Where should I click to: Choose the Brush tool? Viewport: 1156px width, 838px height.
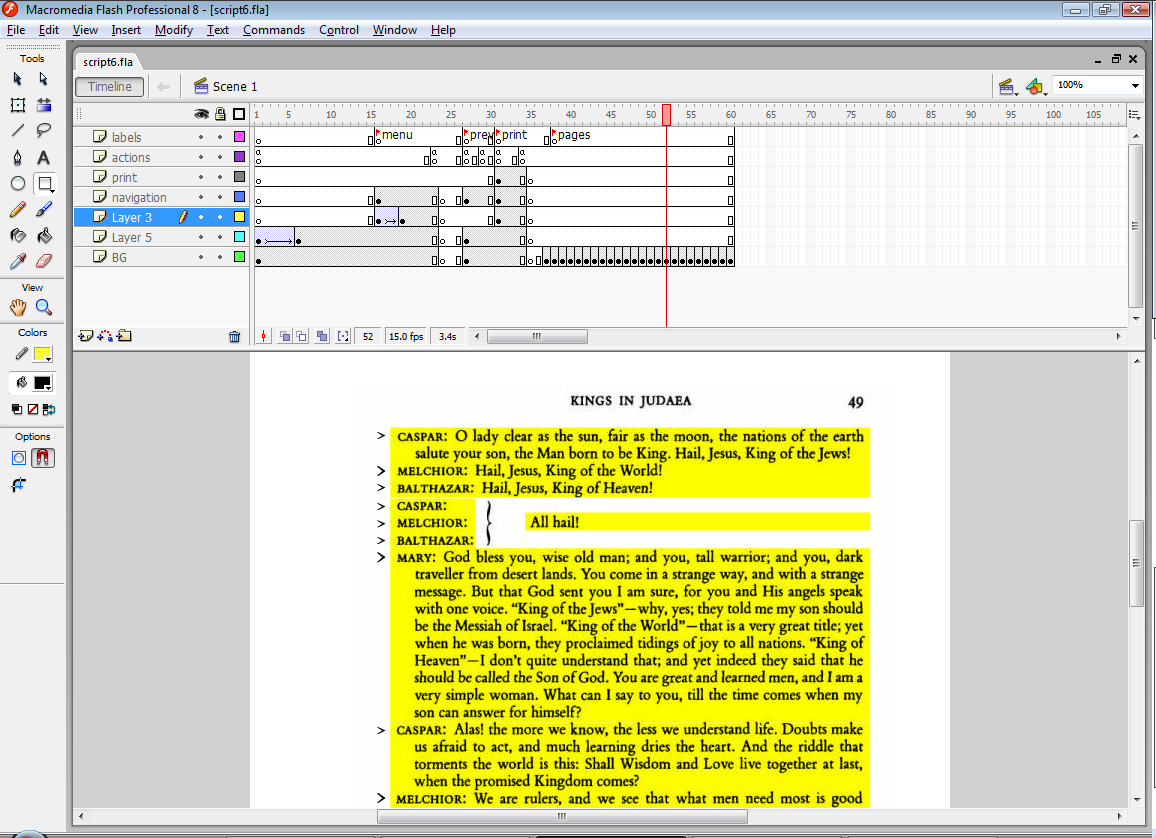tap(44, 210)
